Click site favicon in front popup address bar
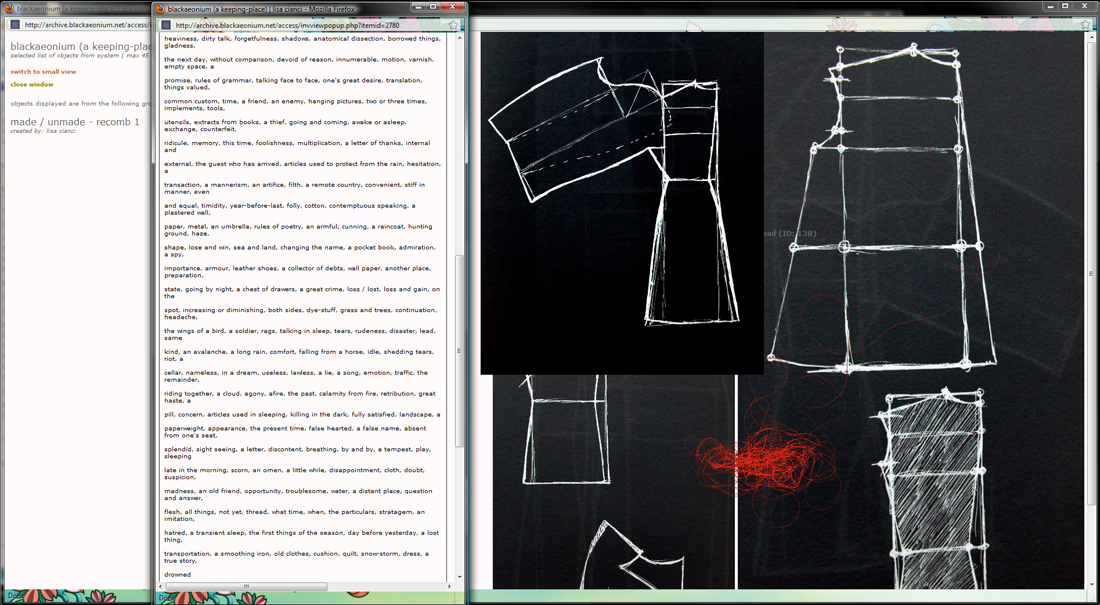 166,25
